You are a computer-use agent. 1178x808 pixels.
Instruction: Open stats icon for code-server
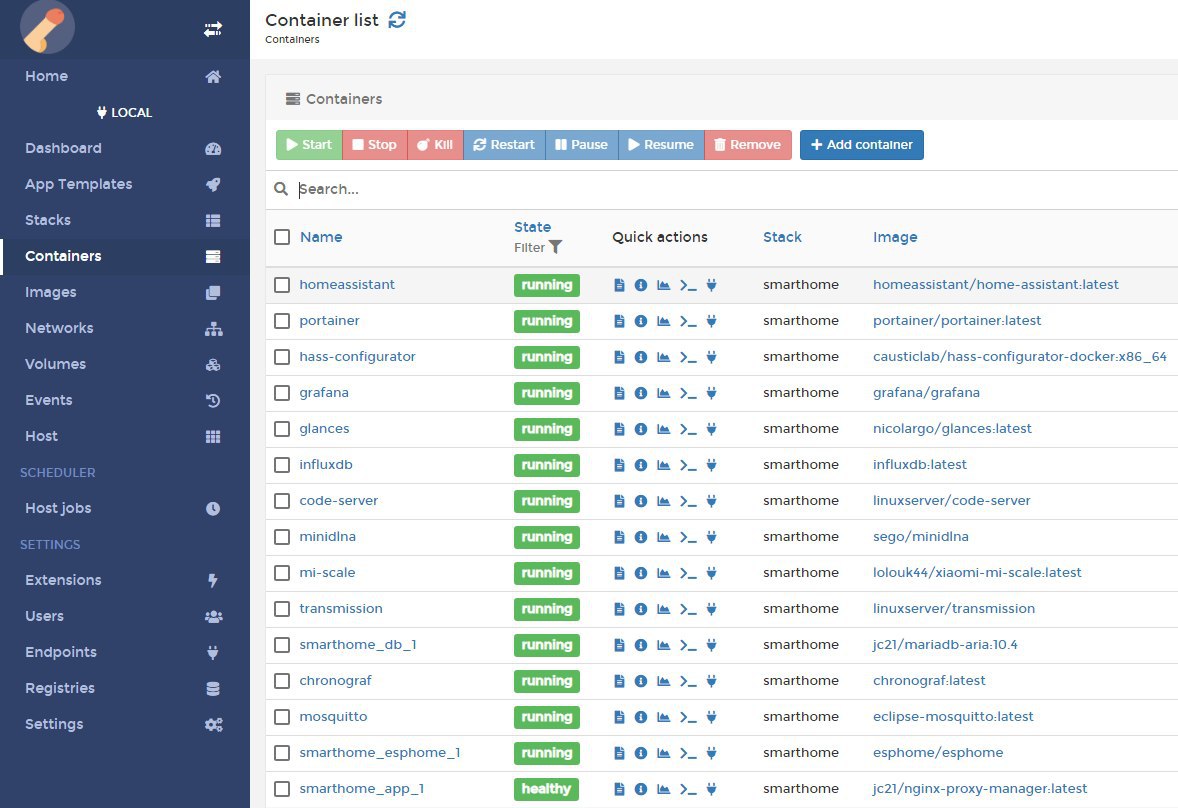[663, 502]
